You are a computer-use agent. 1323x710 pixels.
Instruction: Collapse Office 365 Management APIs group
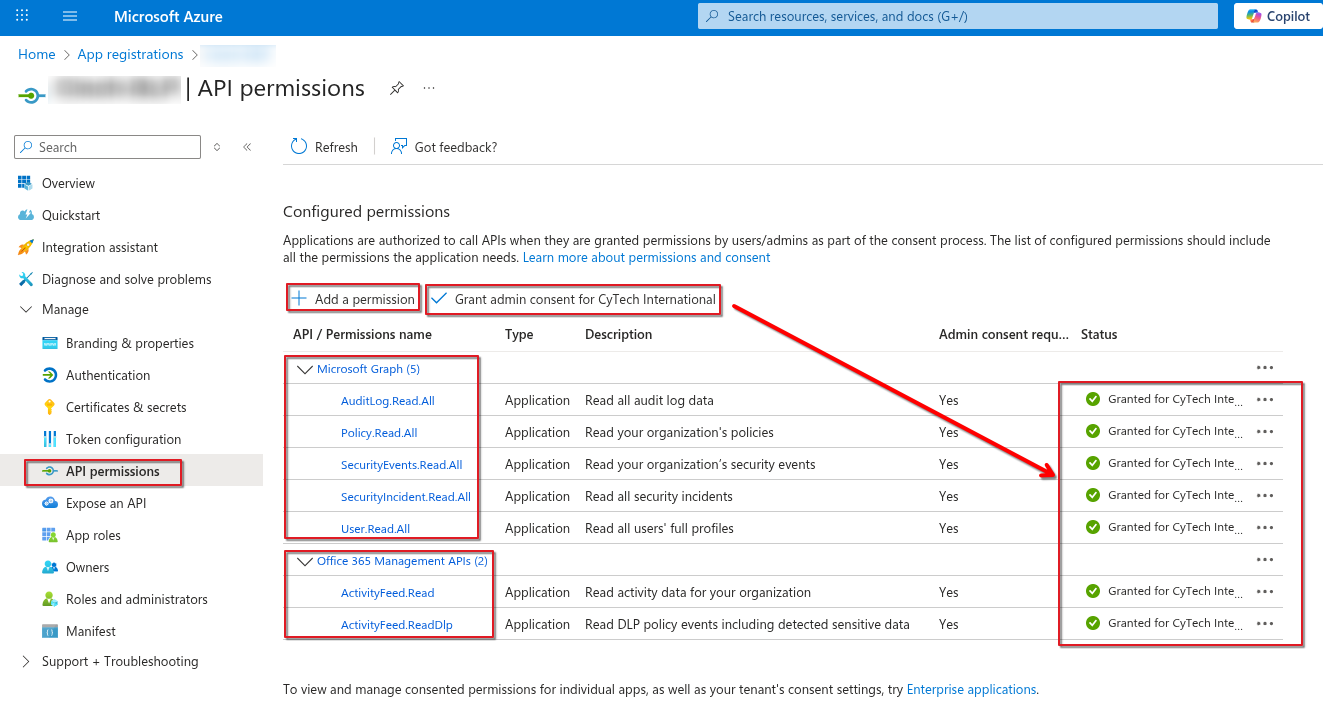coord(305,561)
